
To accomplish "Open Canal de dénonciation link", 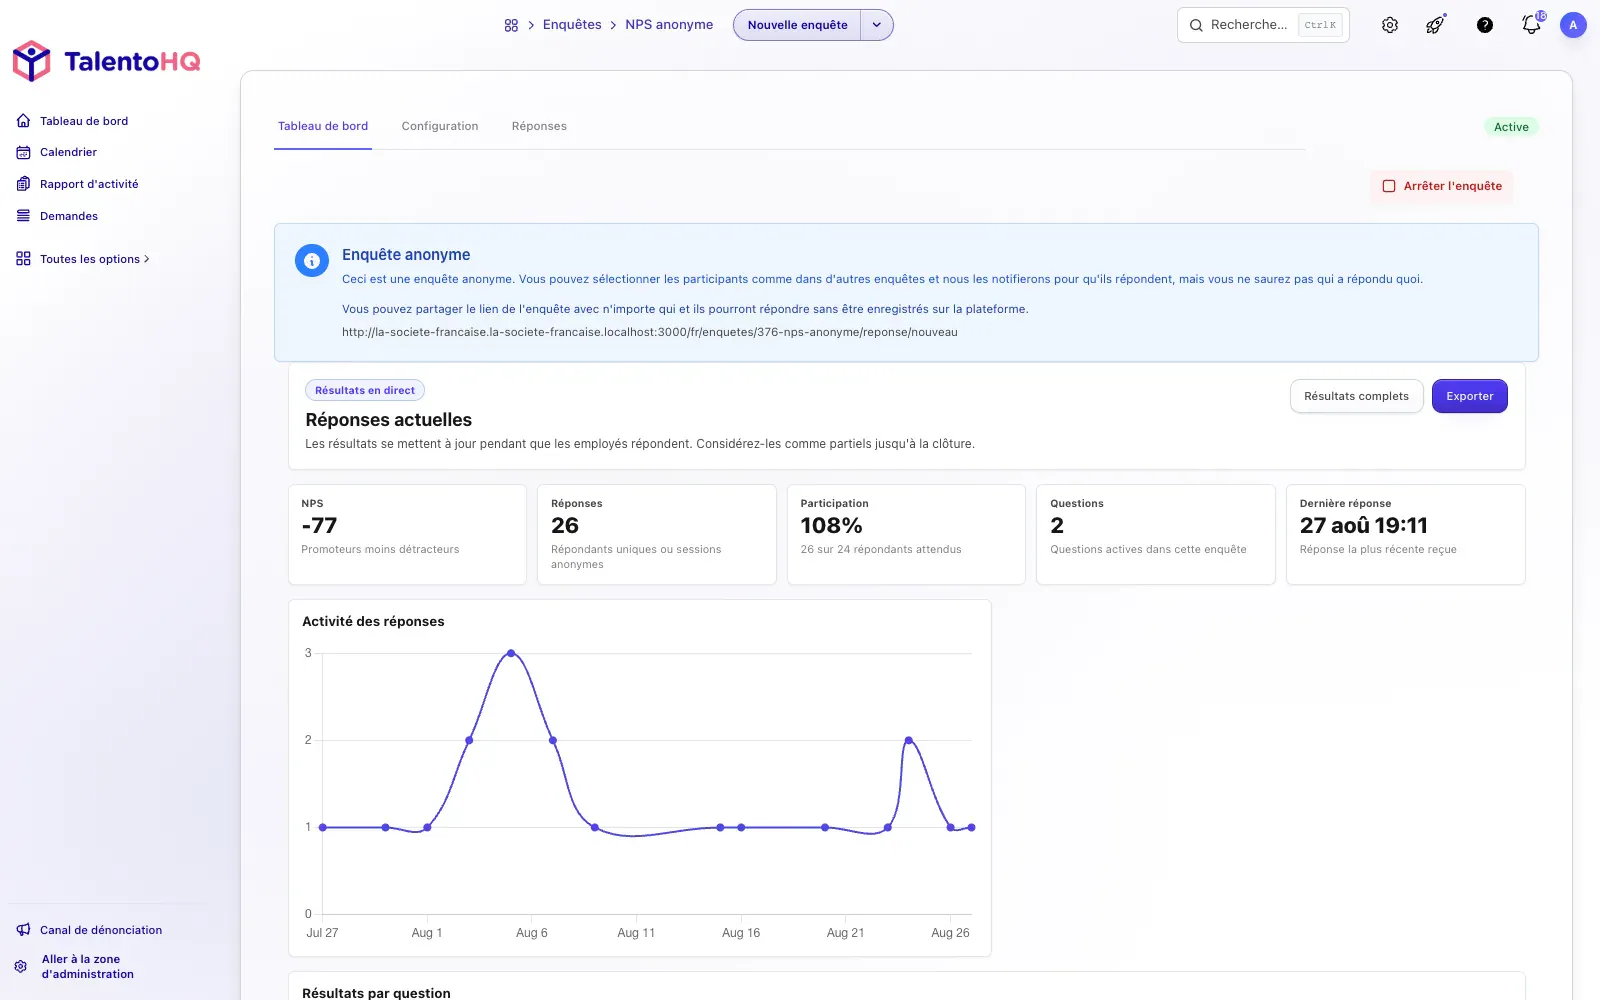I will pos(101,930).
